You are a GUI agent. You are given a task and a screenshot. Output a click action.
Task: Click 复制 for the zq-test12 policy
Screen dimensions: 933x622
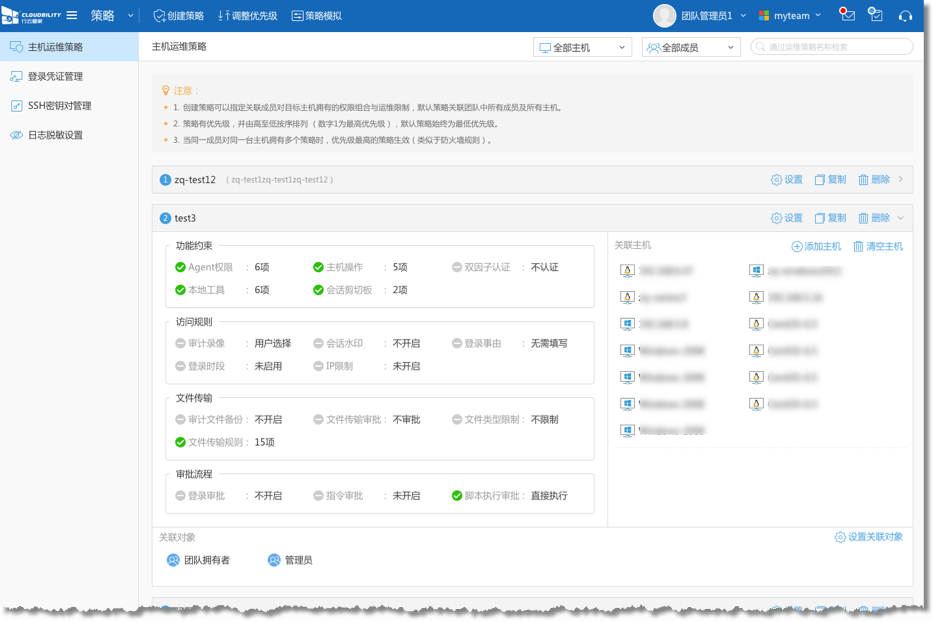tap(830, 180)
